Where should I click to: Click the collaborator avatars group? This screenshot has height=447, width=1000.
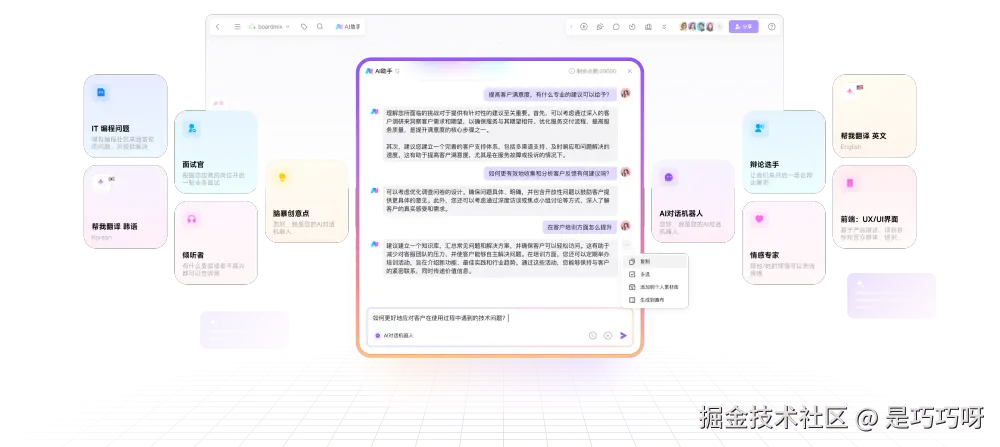coord(700,27)
